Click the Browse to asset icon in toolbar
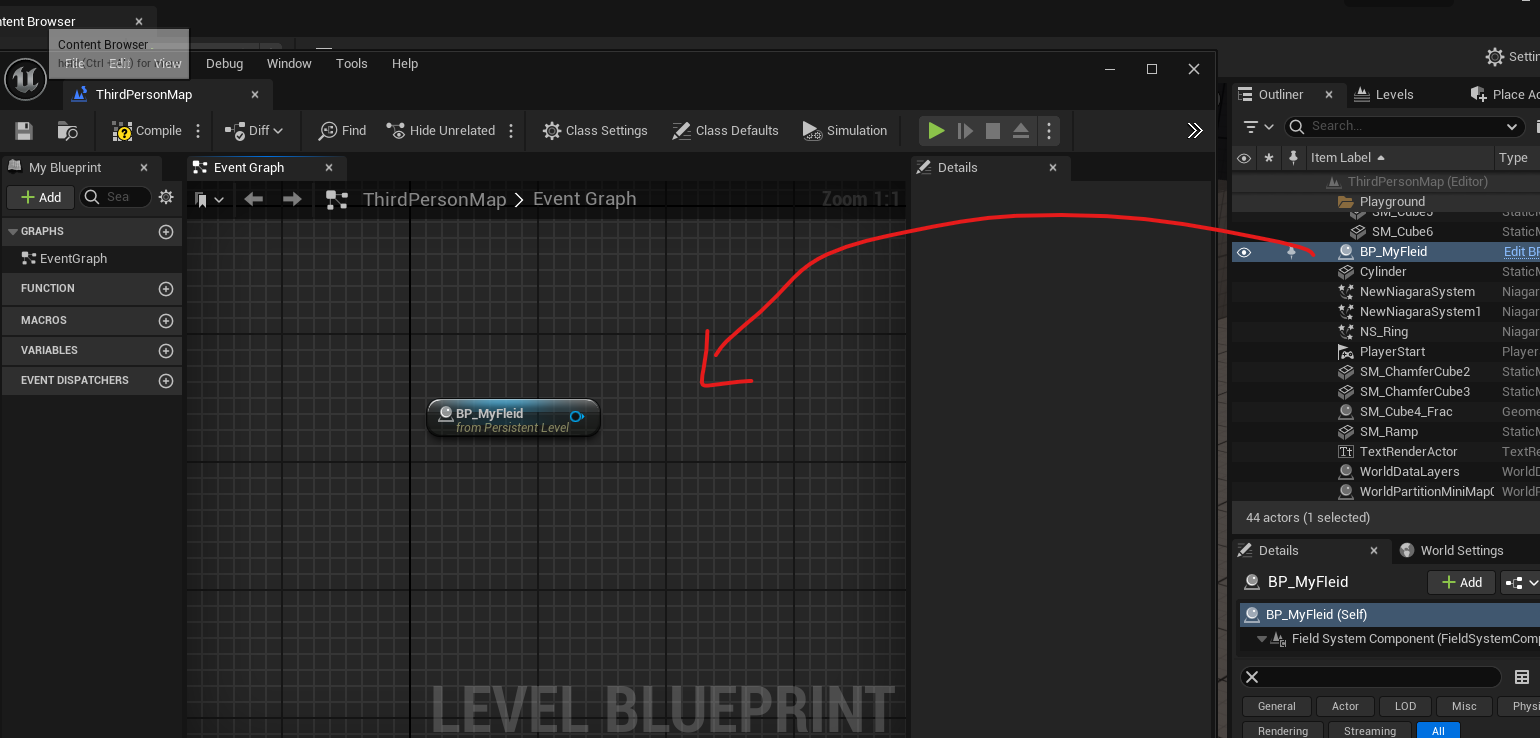Screen dimensions: 1540x738 (67, 131)
